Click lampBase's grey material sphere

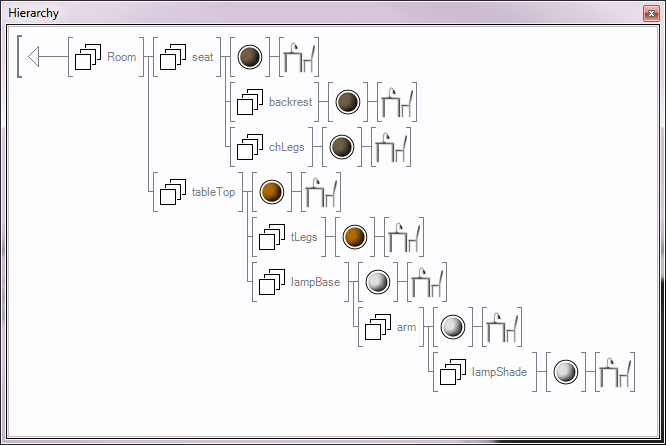[377, 282]
